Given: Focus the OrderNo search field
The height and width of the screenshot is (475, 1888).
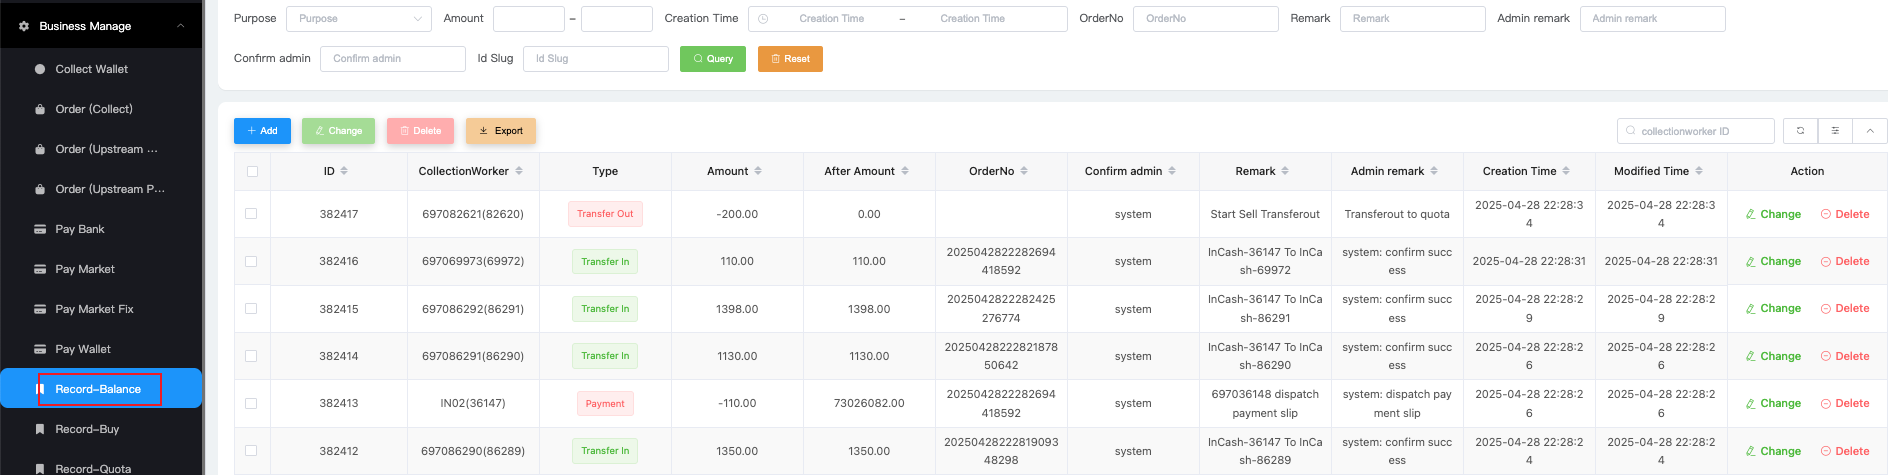Looking at the screenshot, I should pyautogui.click(x=1205, y=19).
